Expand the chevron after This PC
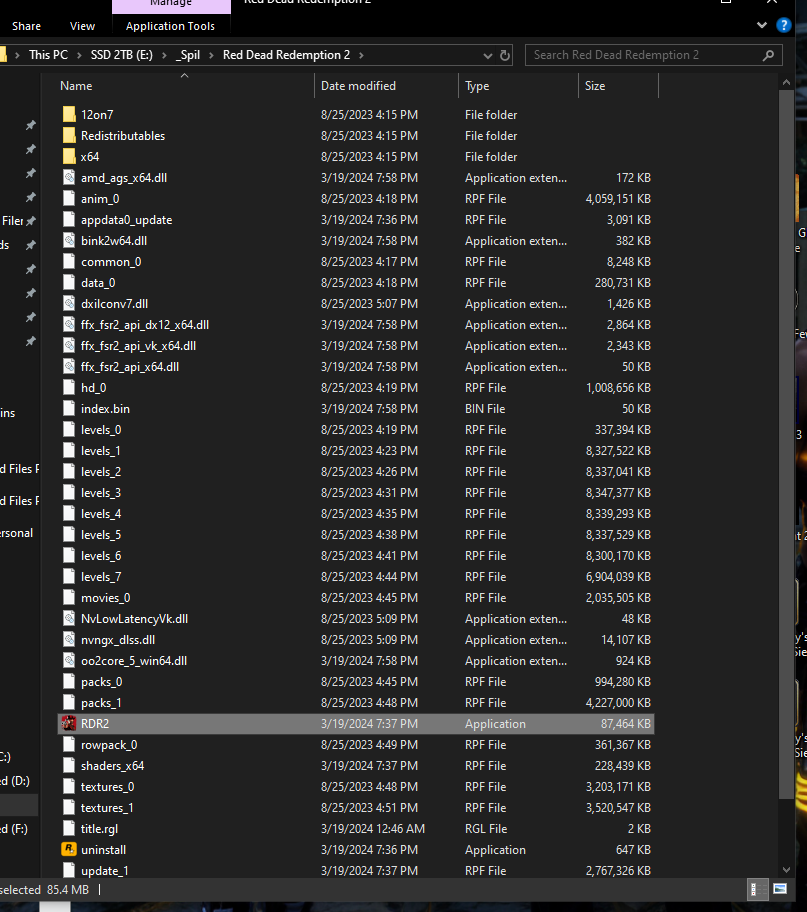This screenshot has width=807, height=912. [80, 55]
